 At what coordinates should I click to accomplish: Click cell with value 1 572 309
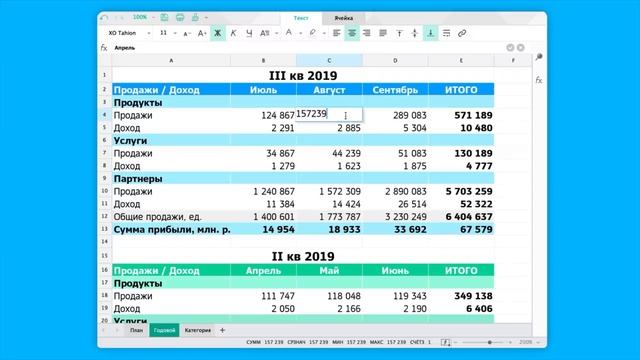click(329, 191)
